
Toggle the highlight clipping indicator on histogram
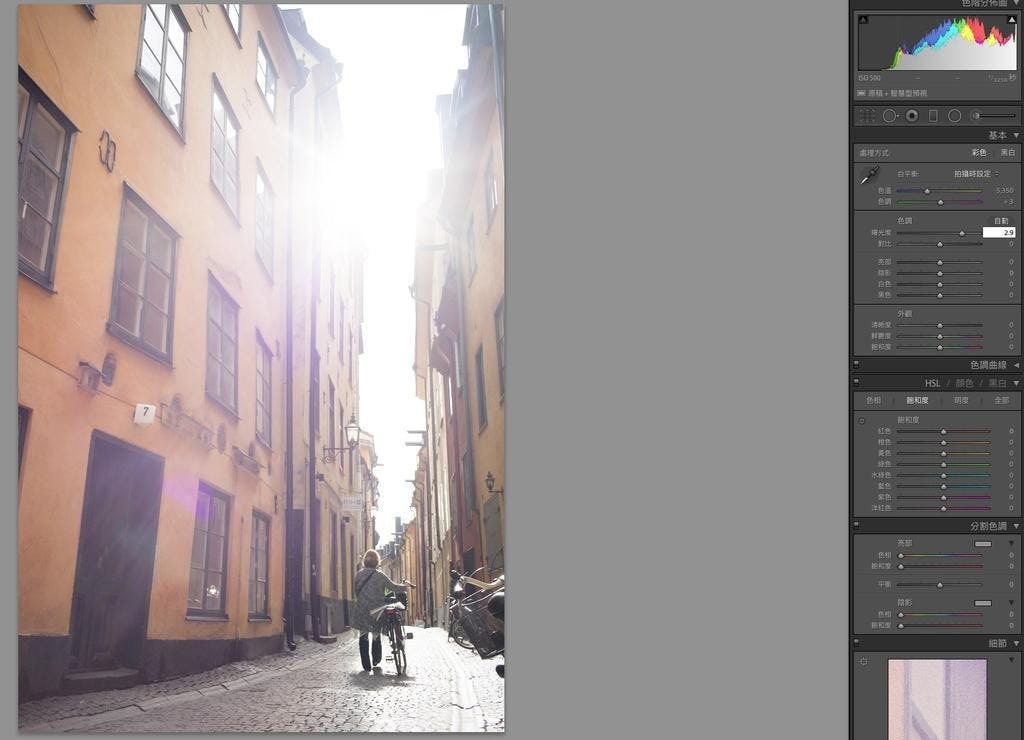tap(1011, 20)
